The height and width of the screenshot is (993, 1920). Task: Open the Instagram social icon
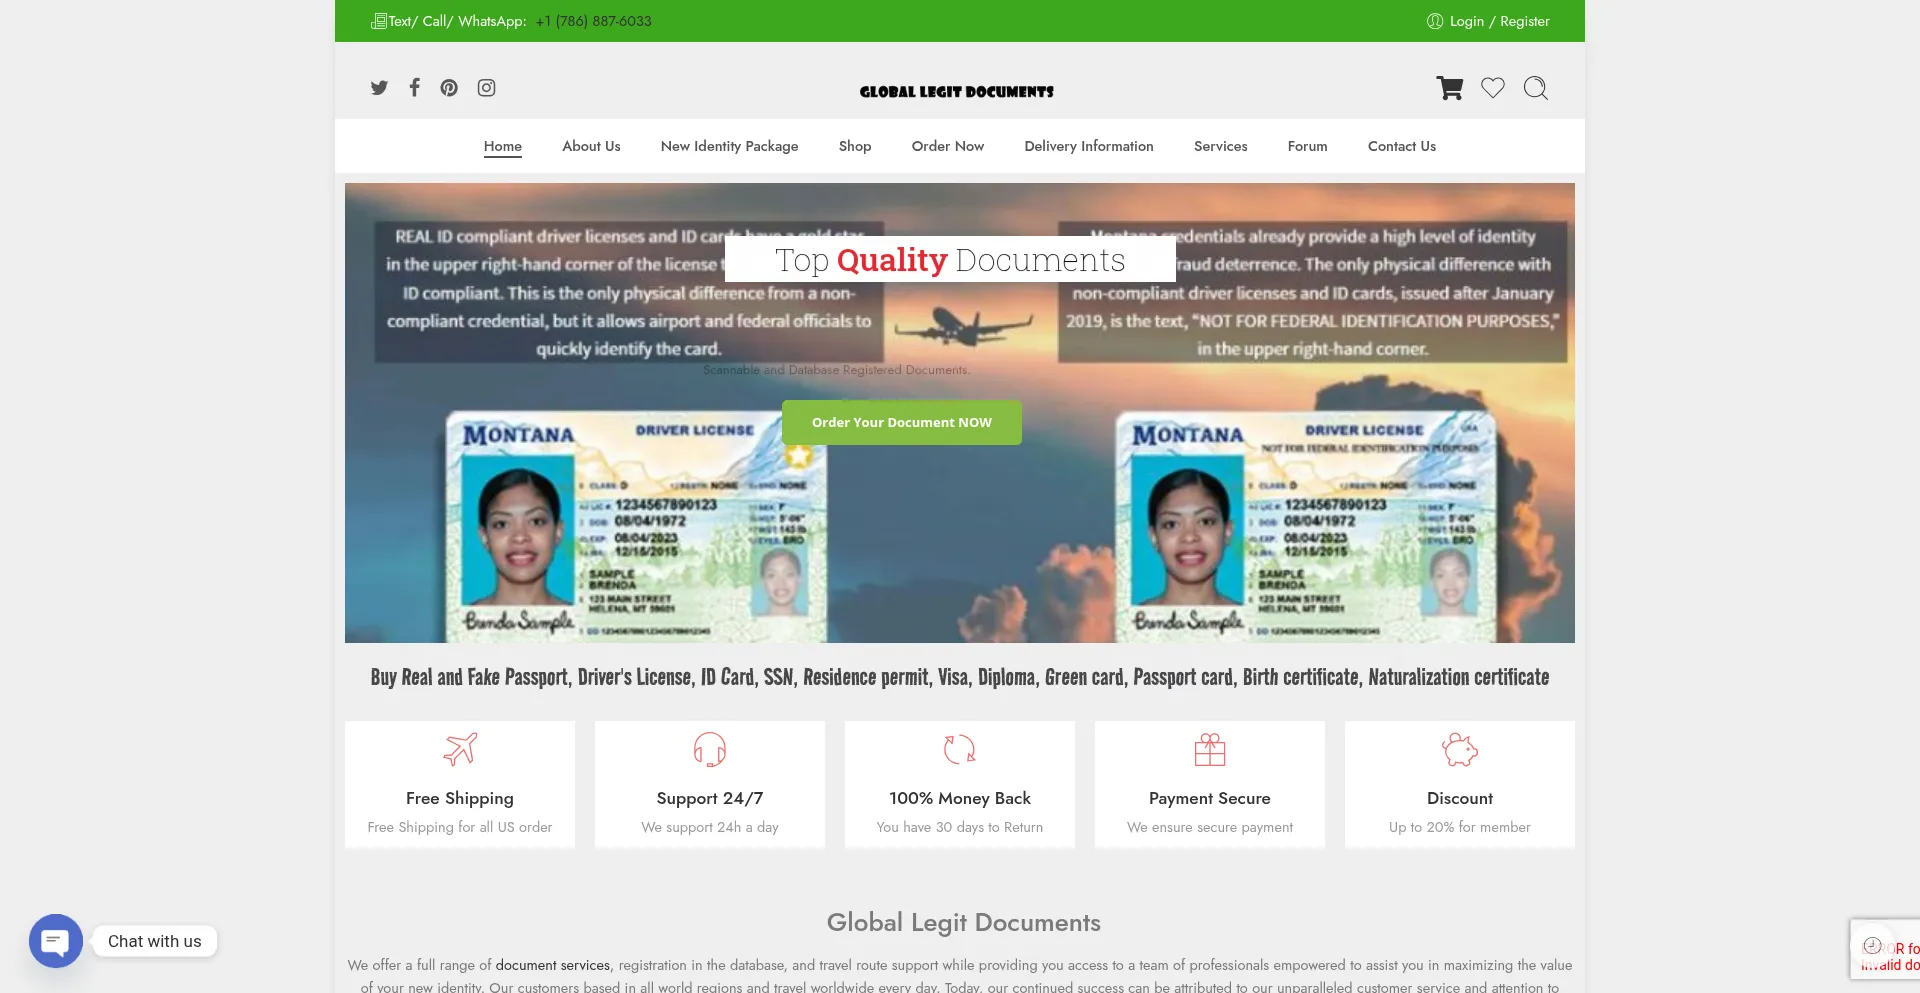pos(486,88)
